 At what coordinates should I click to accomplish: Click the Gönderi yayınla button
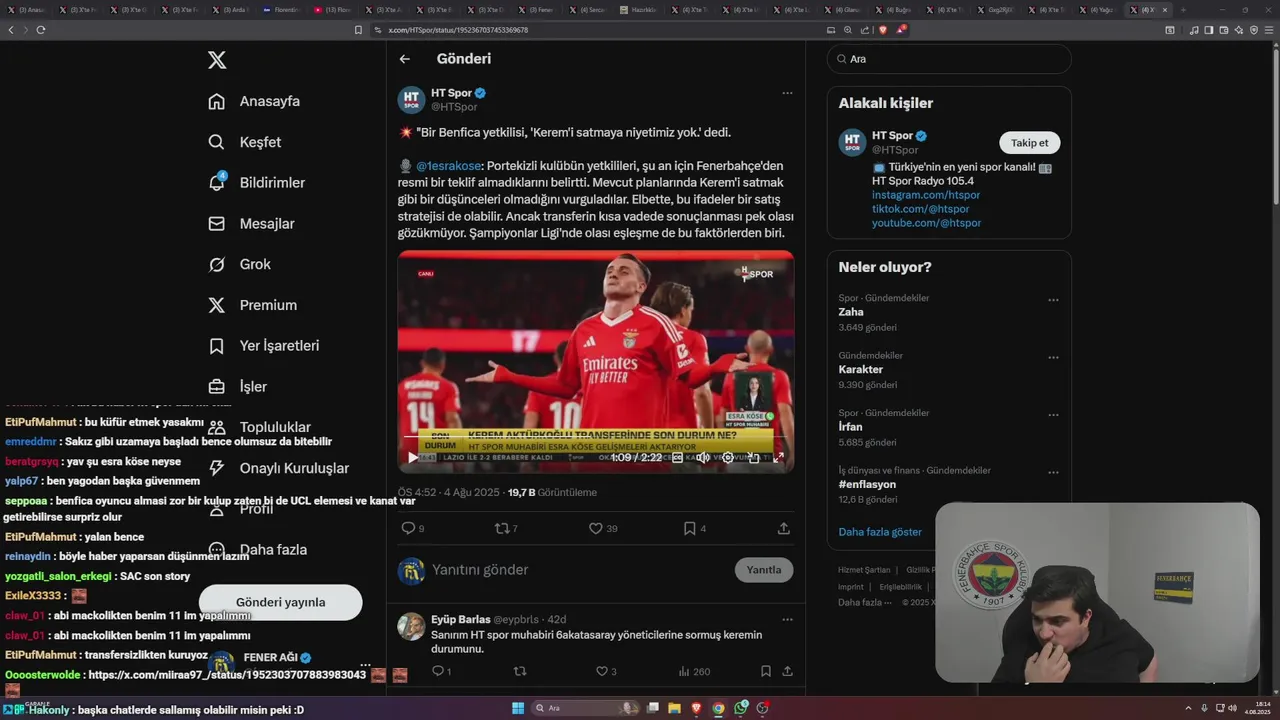pyautogui.click(x=280, y=602)
